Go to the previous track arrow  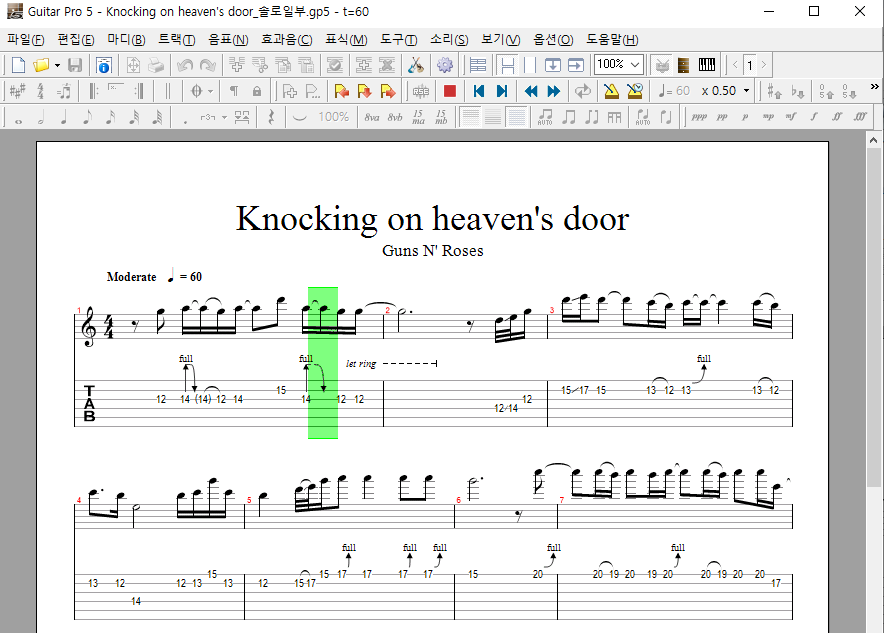pyautogui.click(x=735, y=65)
